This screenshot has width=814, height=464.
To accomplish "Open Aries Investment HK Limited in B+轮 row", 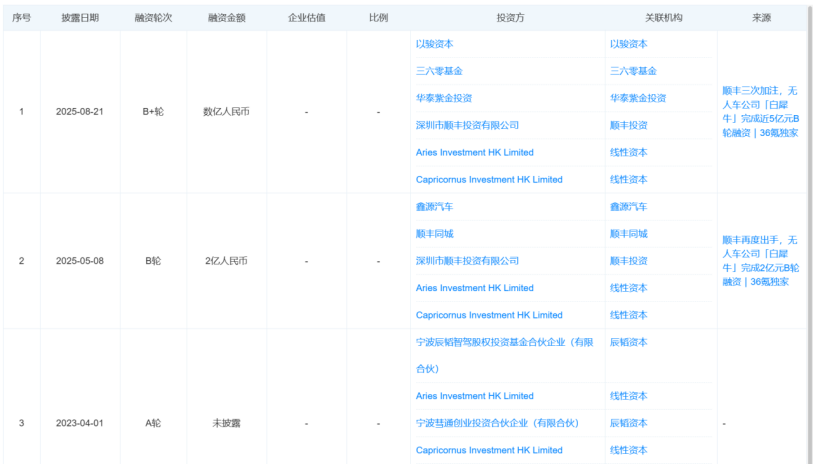I will (474, 152).
